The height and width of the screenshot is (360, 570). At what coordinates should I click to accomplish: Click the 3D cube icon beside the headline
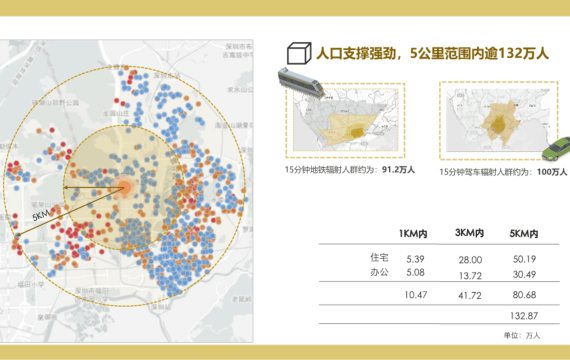299,54
